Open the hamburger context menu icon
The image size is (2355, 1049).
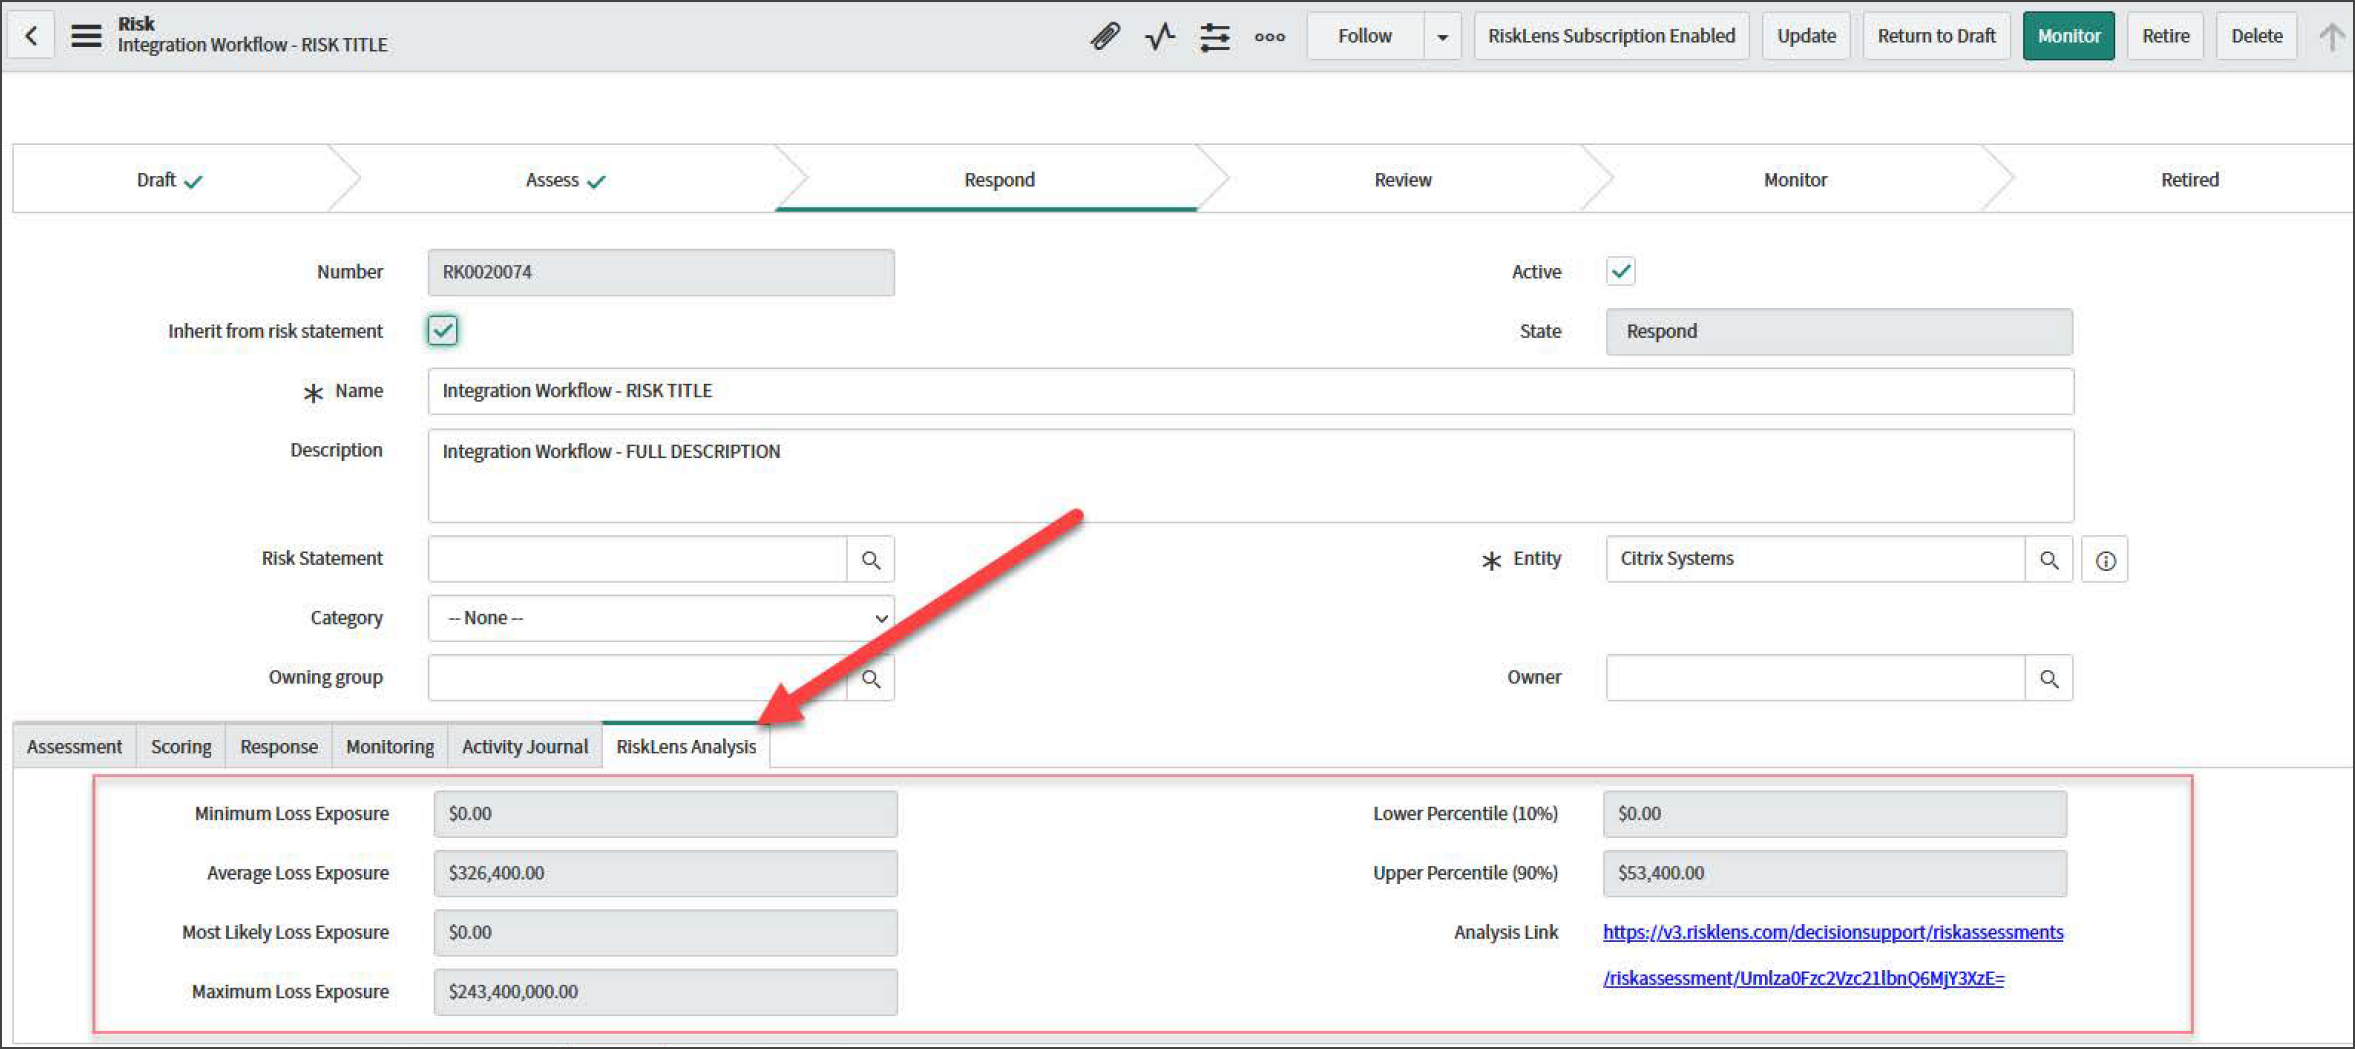point(86,37)
